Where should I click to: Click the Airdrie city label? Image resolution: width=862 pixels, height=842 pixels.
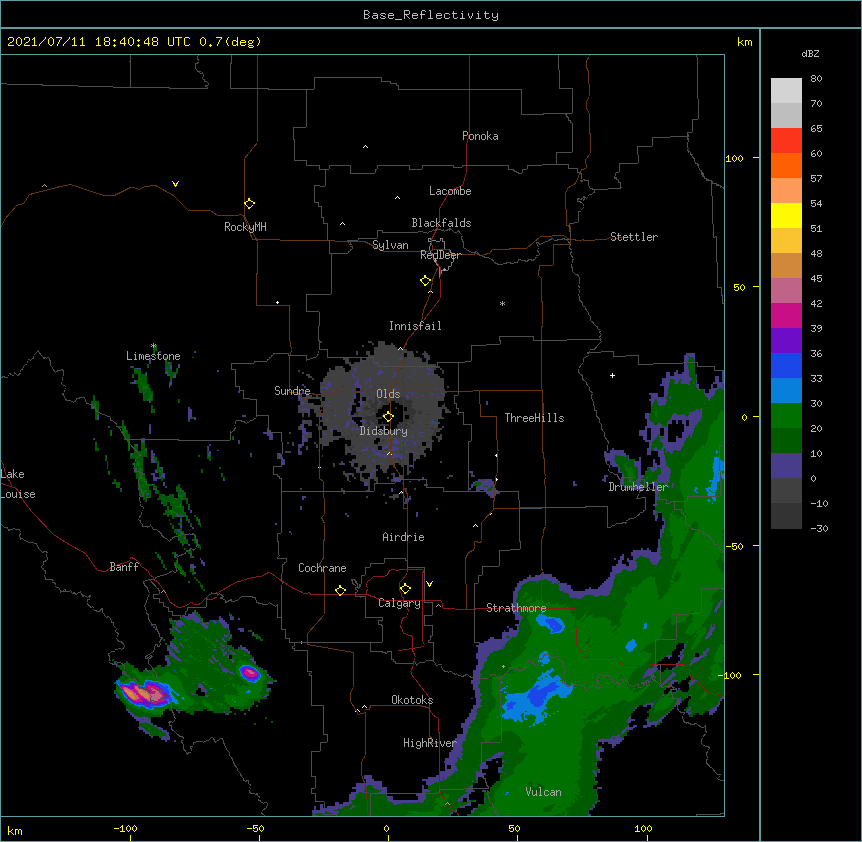(404, 537)
